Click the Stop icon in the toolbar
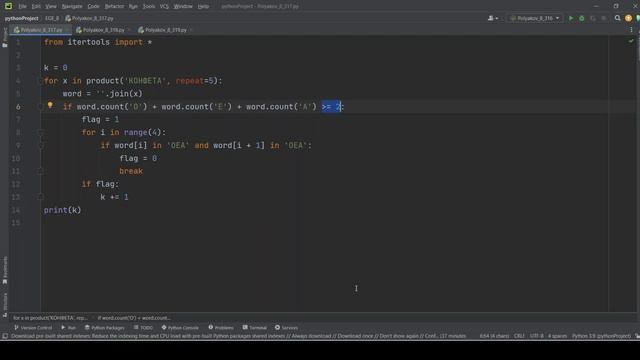Viewport: 640px width, 360px height. tap(604, 18)
